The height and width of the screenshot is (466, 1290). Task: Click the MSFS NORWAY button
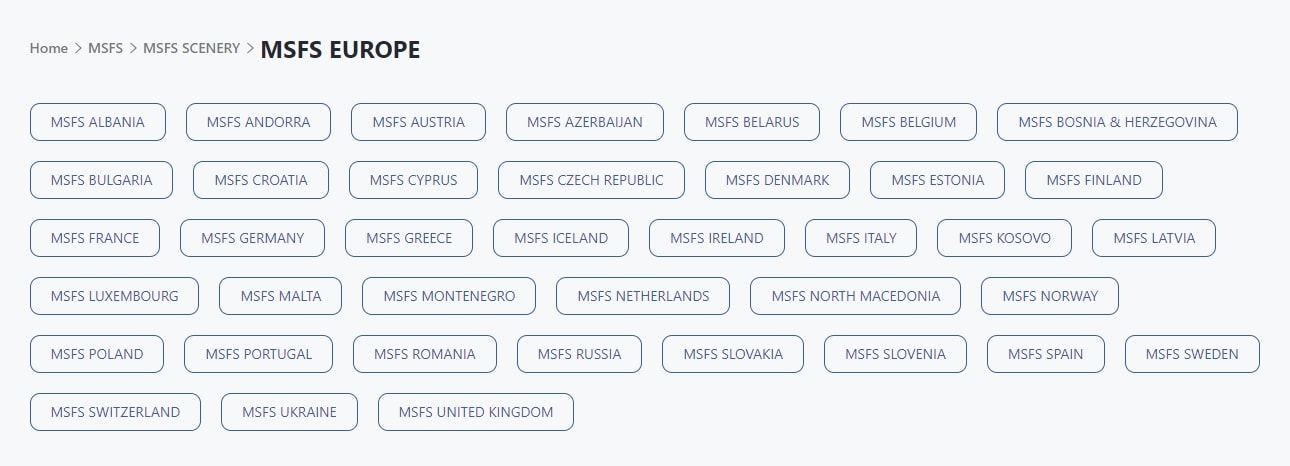click(1049, 296)
